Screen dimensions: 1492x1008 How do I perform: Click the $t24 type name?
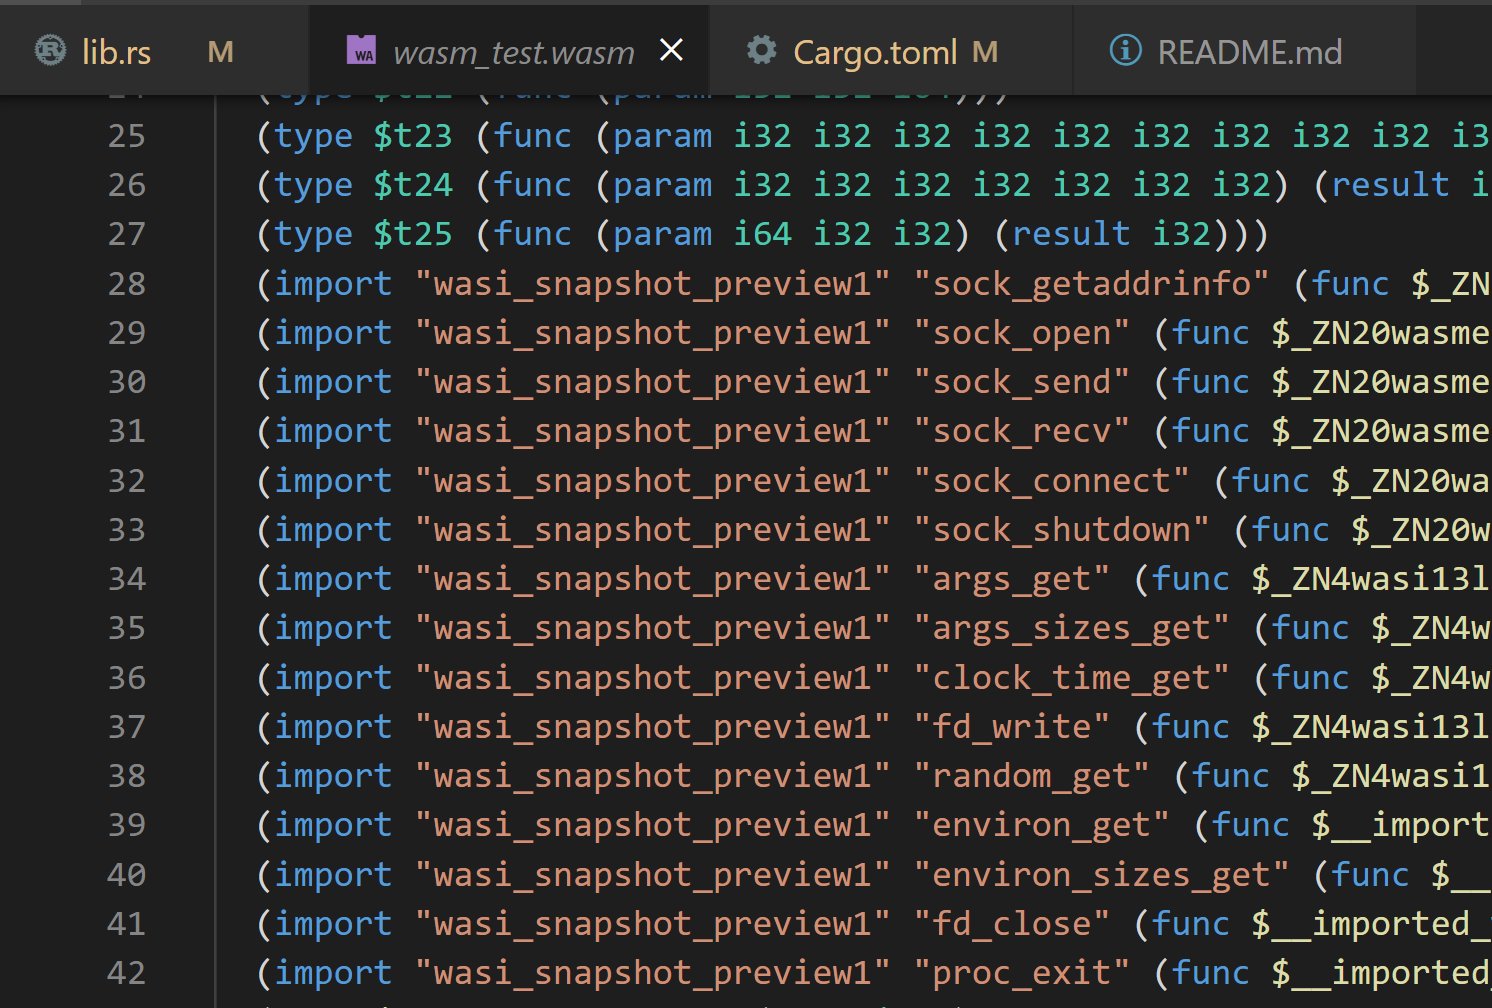click(413, 185)
